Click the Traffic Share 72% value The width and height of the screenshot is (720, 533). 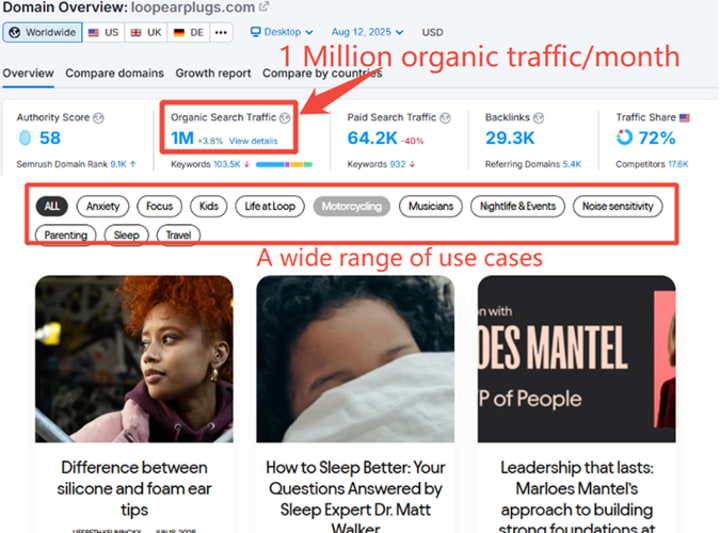pos(657,138)
